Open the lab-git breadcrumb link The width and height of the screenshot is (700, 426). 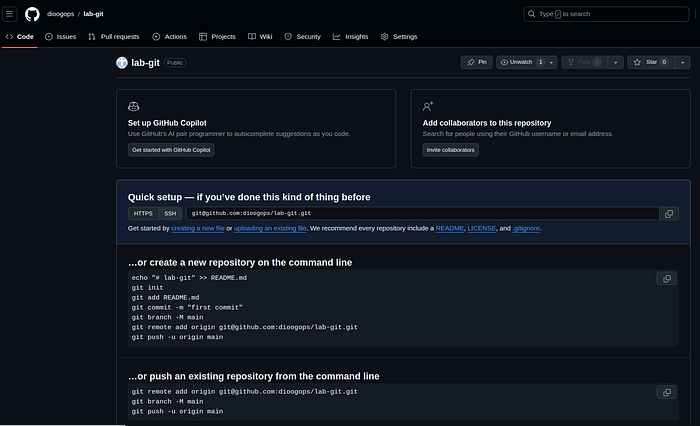[x=93, y=14]
